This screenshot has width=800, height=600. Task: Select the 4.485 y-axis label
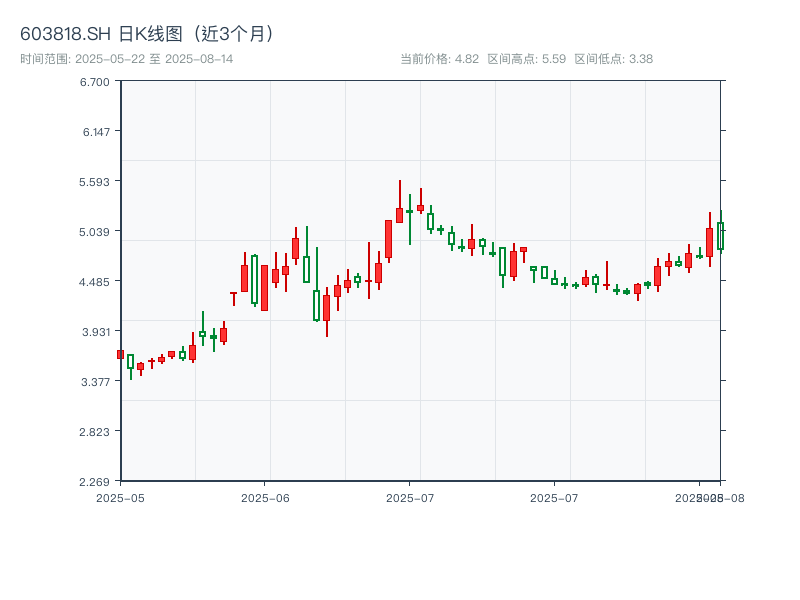(95, 281)
